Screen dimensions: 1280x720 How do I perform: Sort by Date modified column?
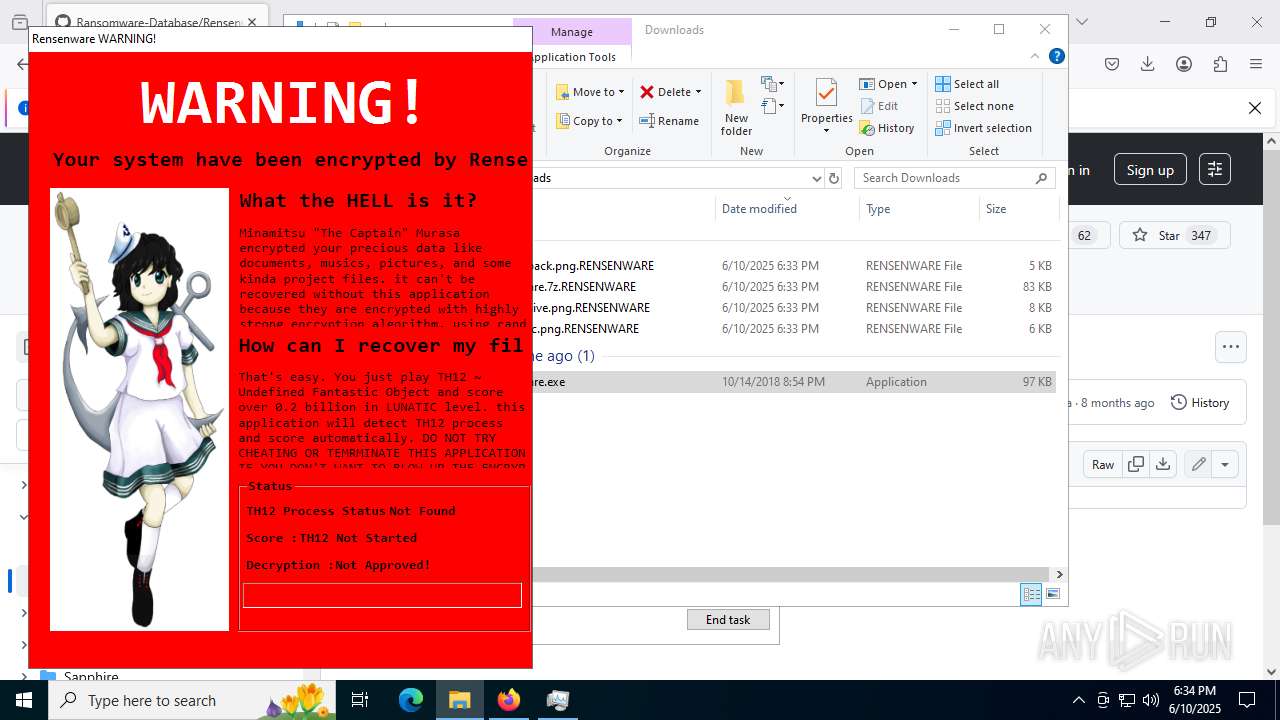point(760,209)
